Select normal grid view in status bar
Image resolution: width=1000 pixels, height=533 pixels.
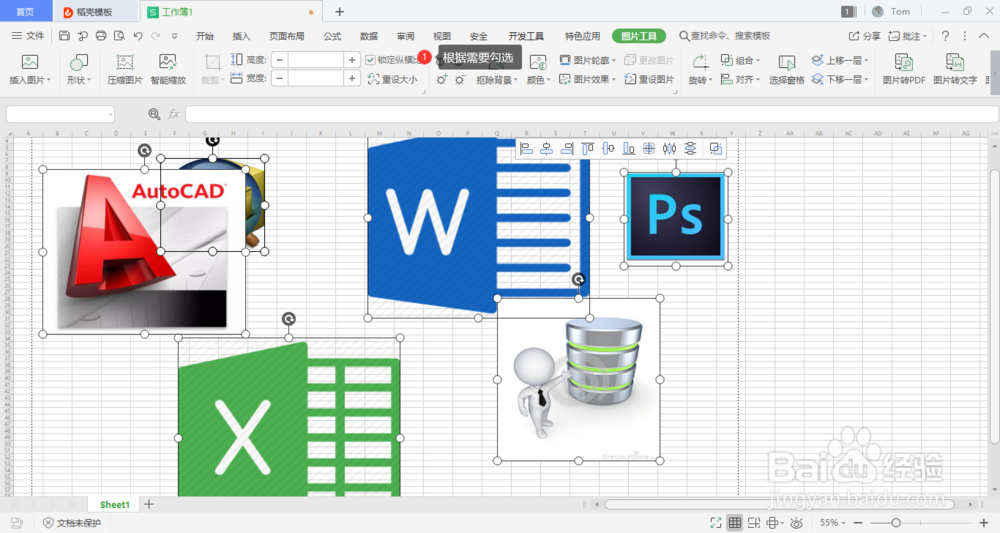click(735, 523)
